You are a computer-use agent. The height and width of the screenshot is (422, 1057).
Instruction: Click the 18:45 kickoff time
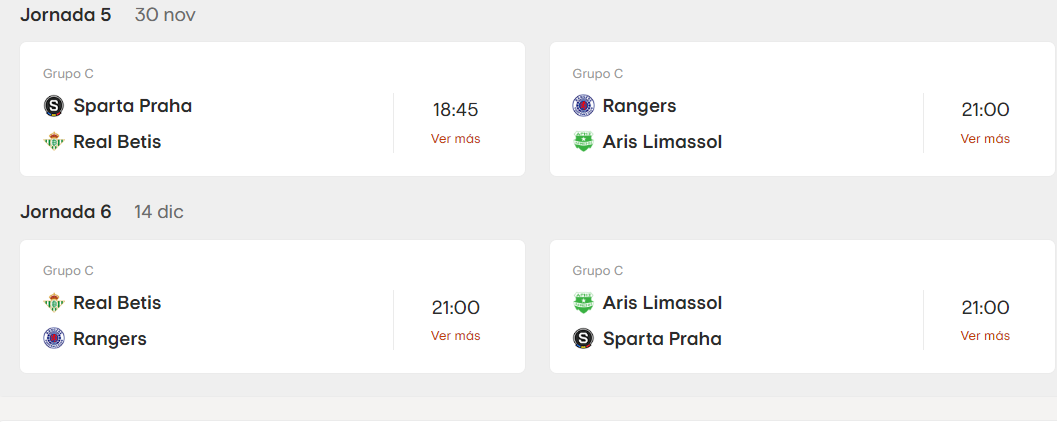click(455, 110)
